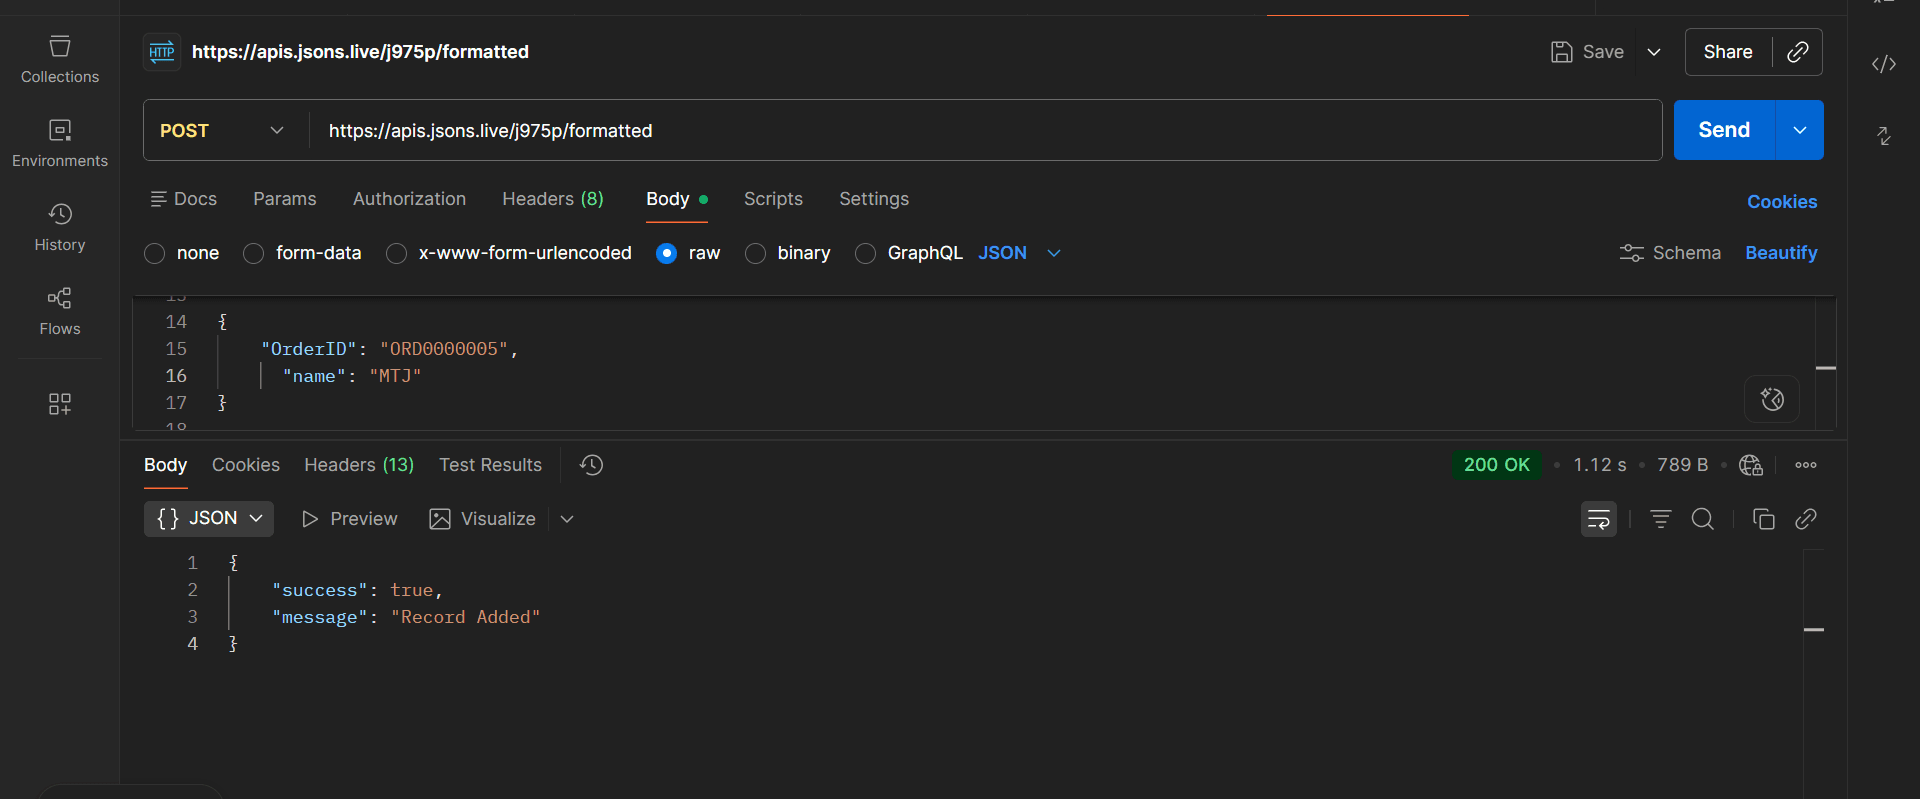The width and height of the screenshot is (1920, 799).
Task: Select the x-www-form-urlencoded body type
Action: 397,253
